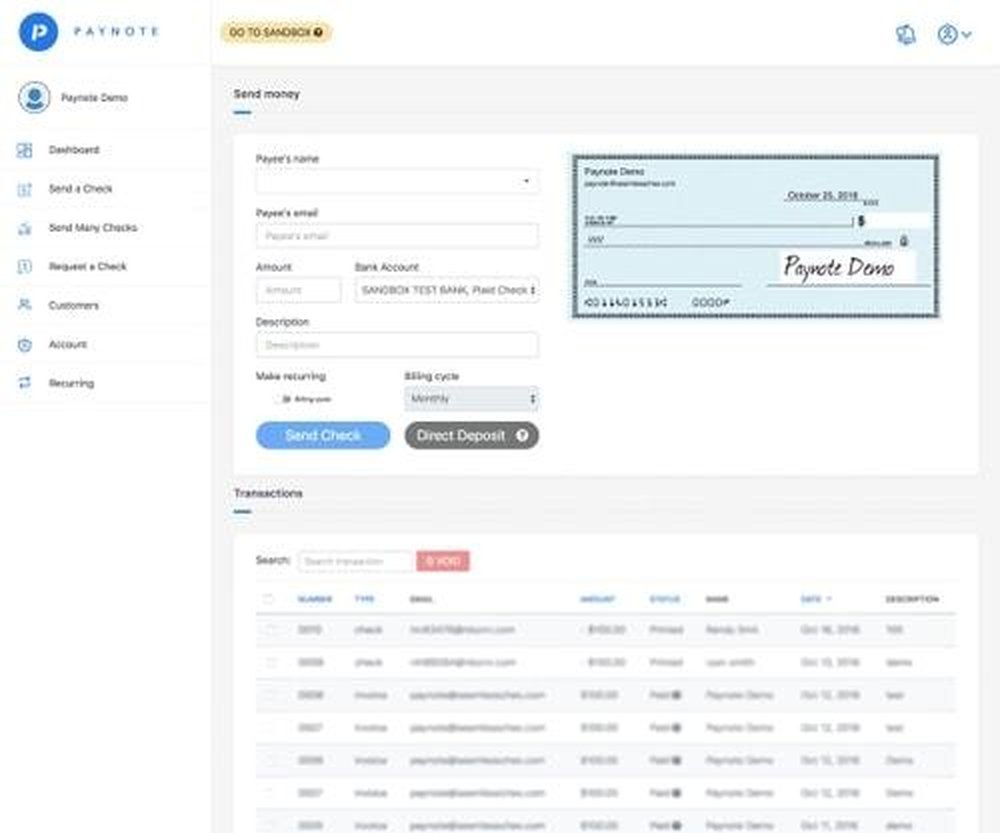Sort by the Number column header
The width and height of the screenshot is (1000, 833).
coord(315,599)
